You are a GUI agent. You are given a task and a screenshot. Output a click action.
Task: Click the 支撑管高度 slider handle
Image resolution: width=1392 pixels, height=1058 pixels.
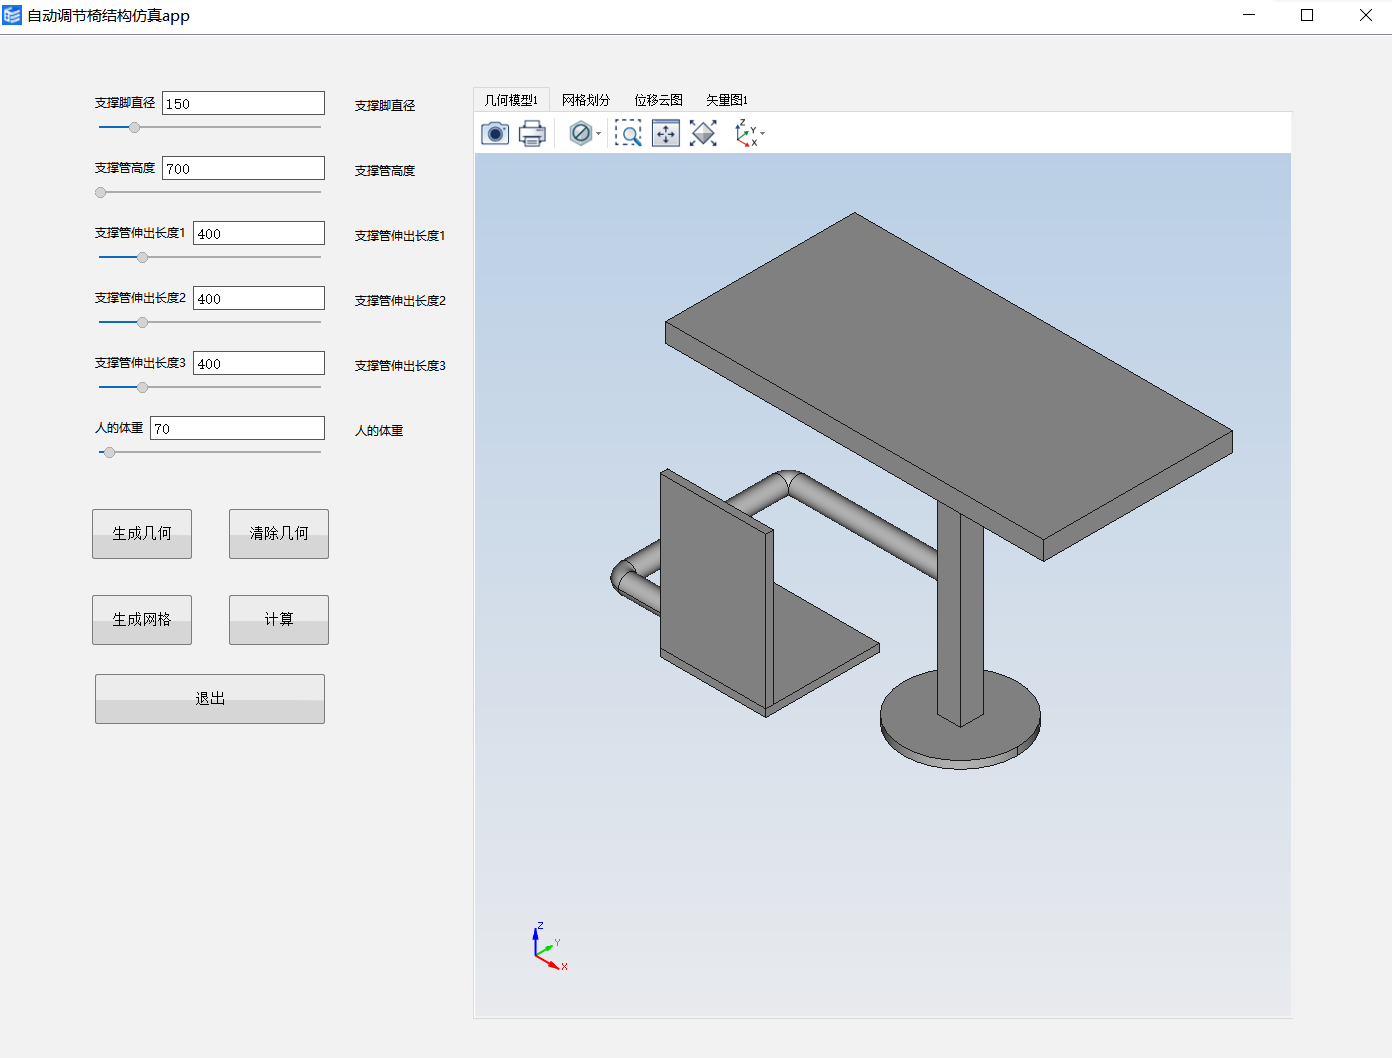100,192
